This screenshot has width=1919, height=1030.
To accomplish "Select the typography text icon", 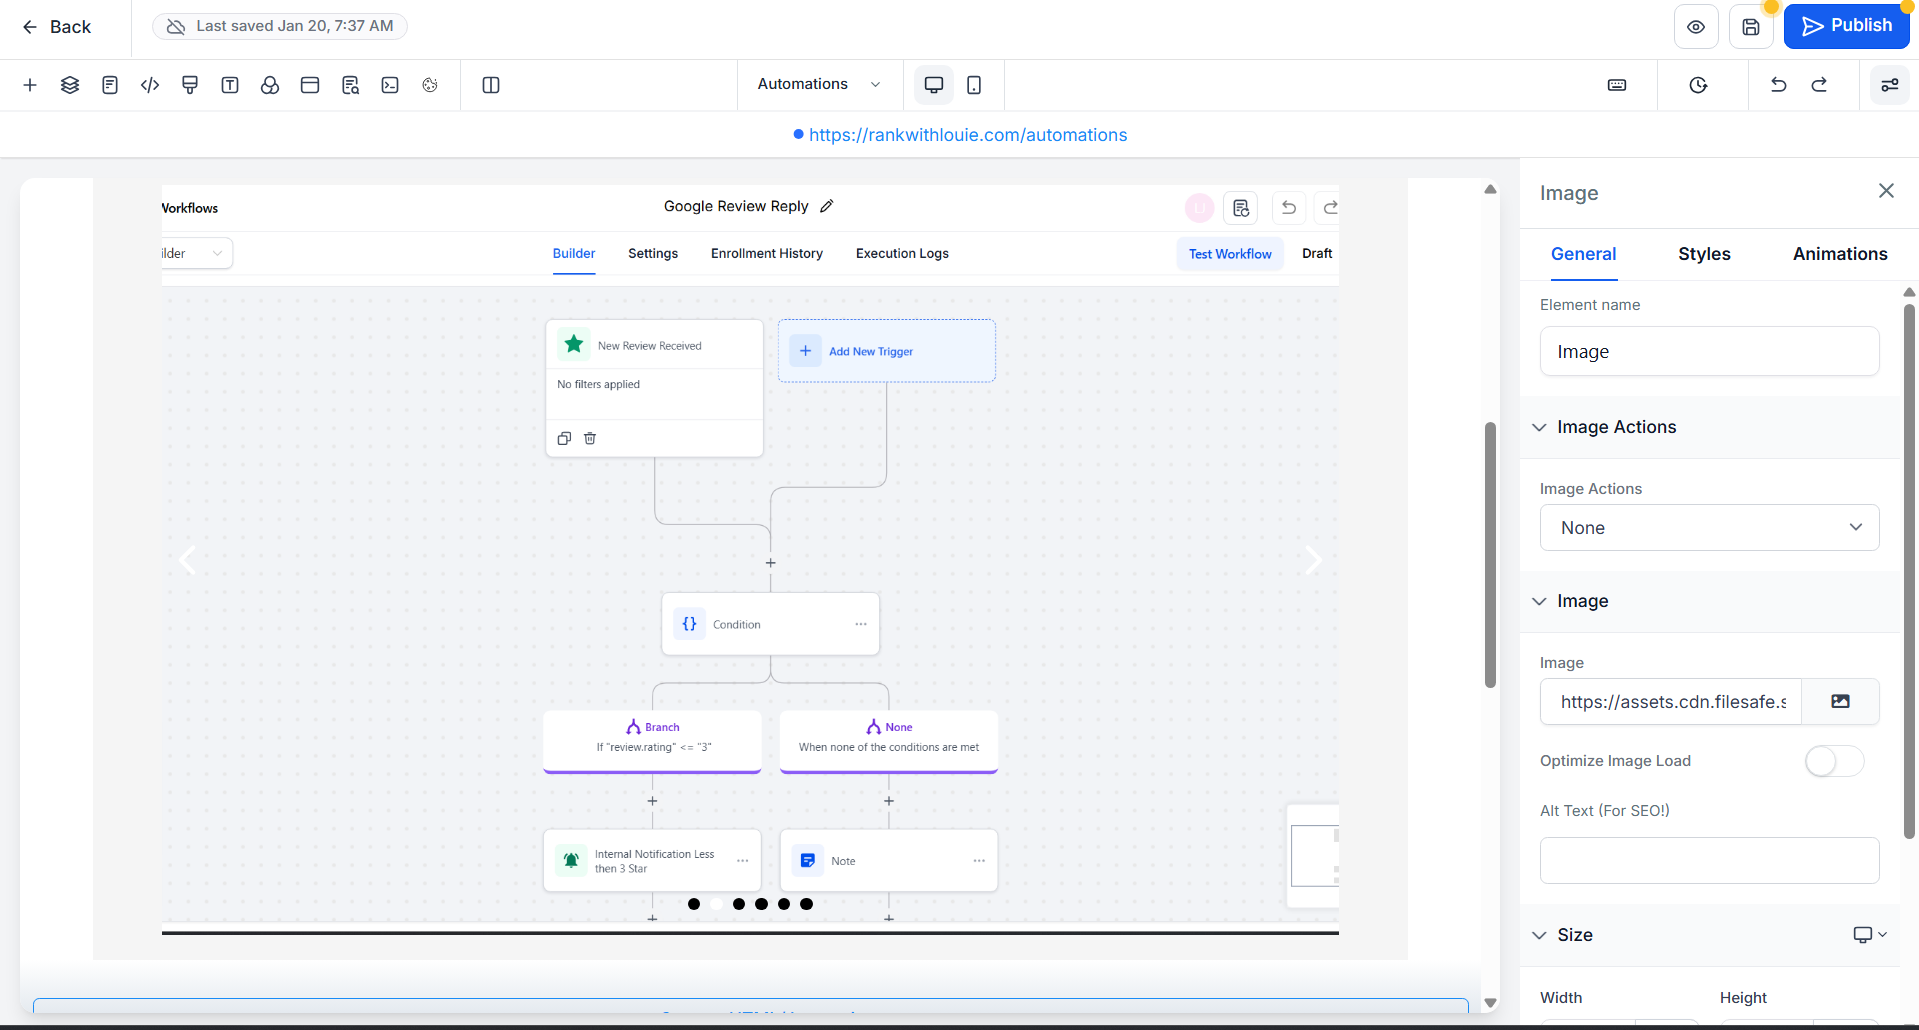I will pos(230,85).
